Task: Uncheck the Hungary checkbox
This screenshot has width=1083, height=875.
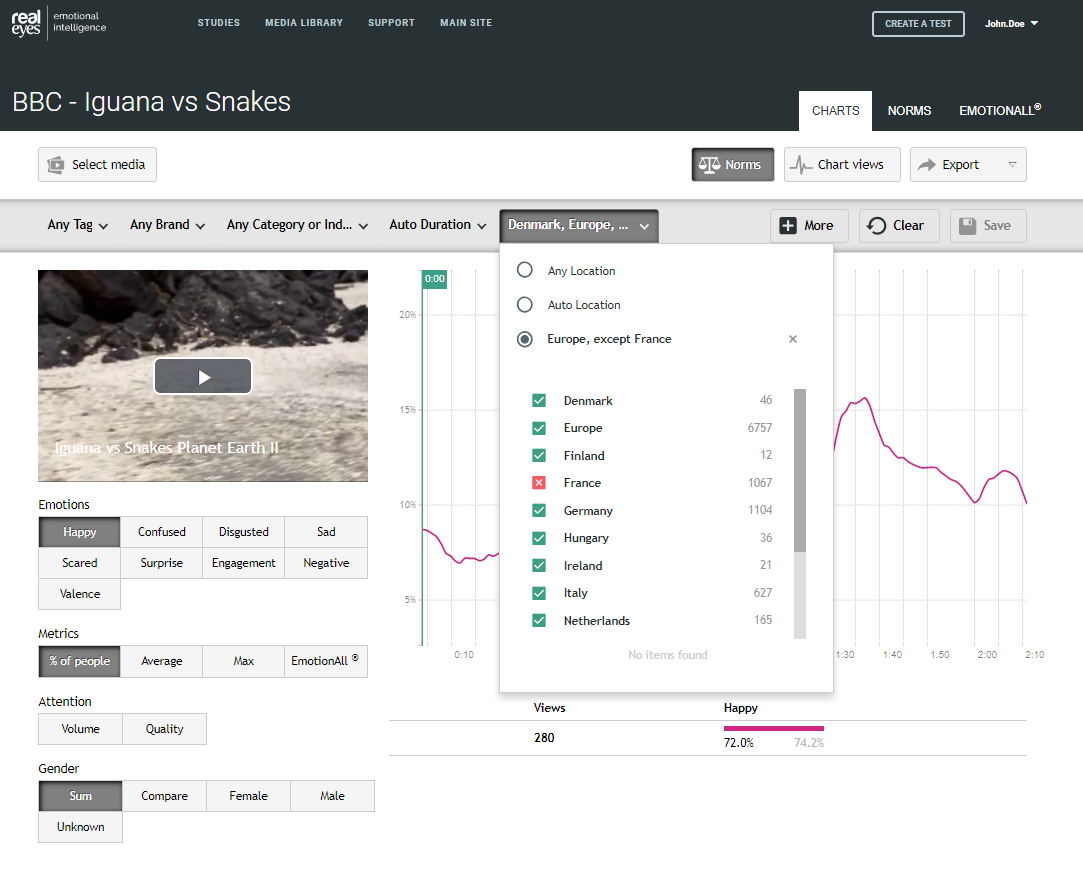Action: tap(539, 538)
